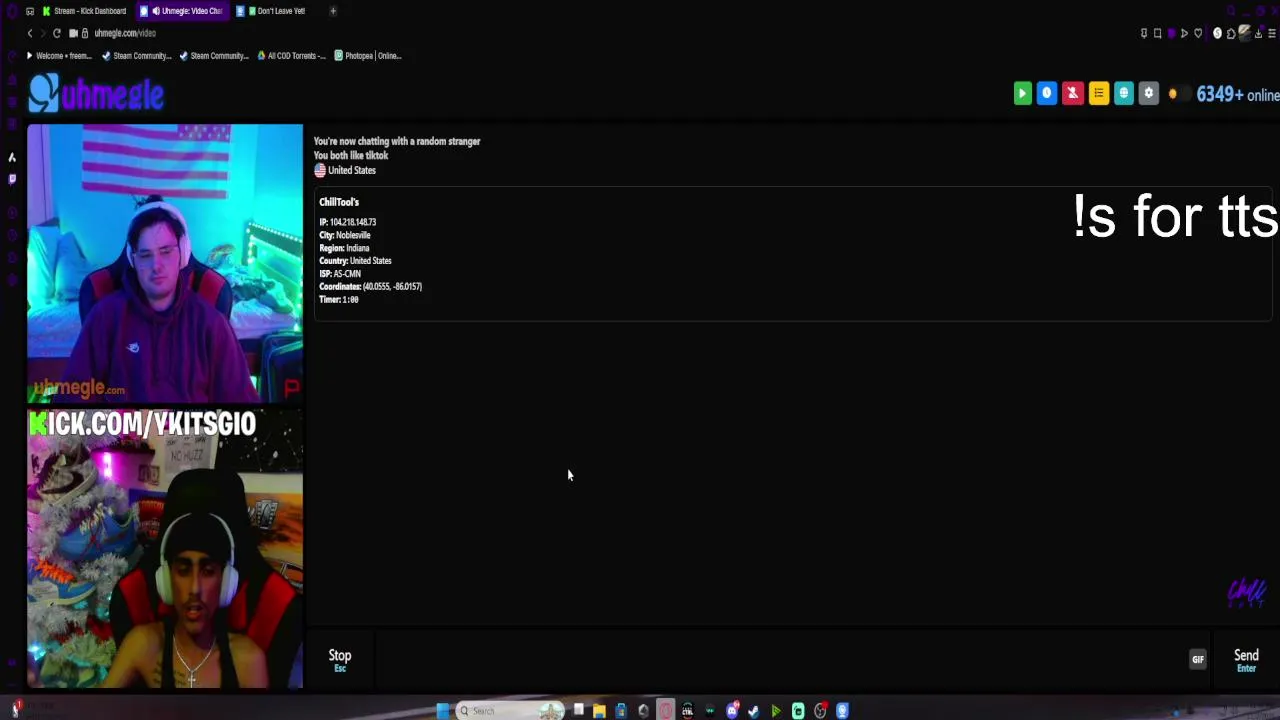Open the extensions puzzle icon
This screenshot has height=720, width=1280.
pyautogui.click(x=1231, y=33)
